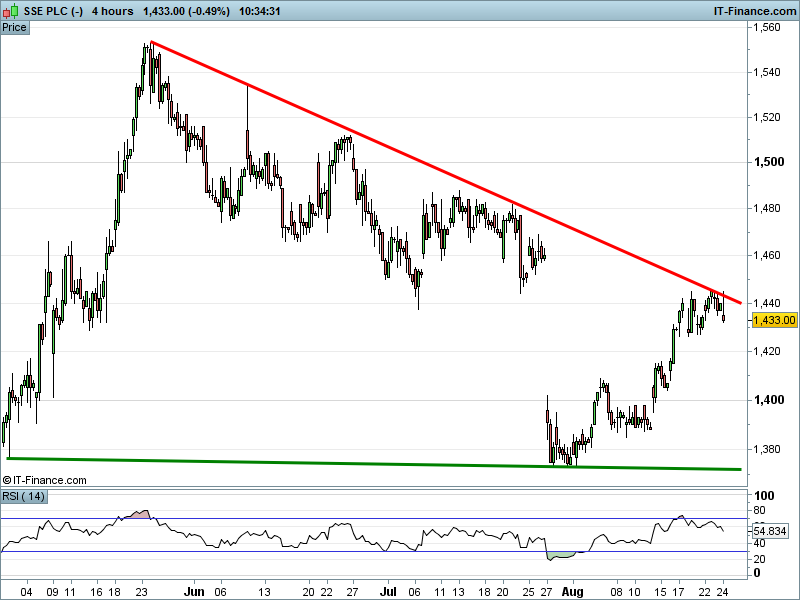The image size is (800, 600).
Task: Click the 1,460 price axis label
Action: 767,255
